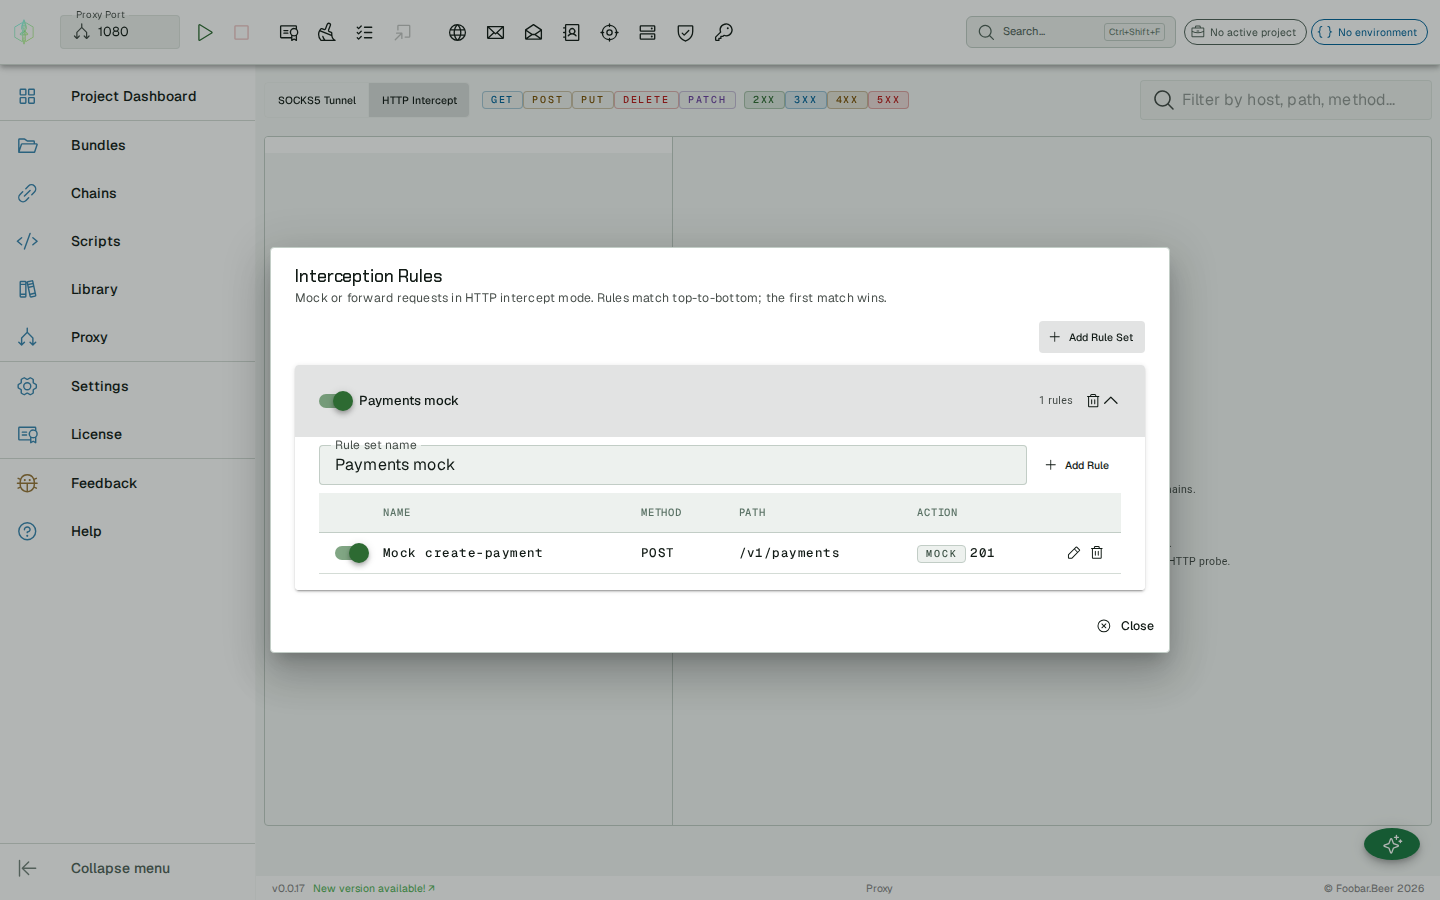Toggle the 2XX status filter chip
The height and width of the screenshot is (900, 1440).
[x=764, y=100]
